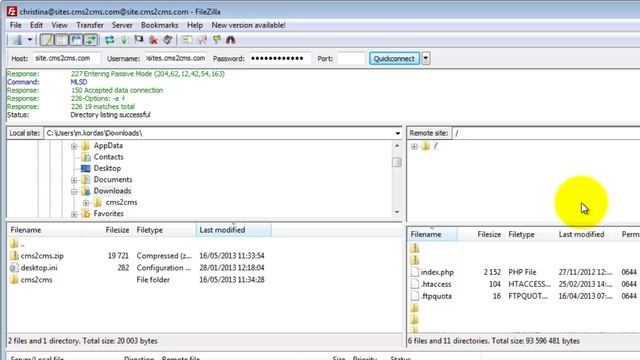Viewport: 640px width, 360px height.
Task: Toggle synchronized browsing
Action: (x=217, y=40)
